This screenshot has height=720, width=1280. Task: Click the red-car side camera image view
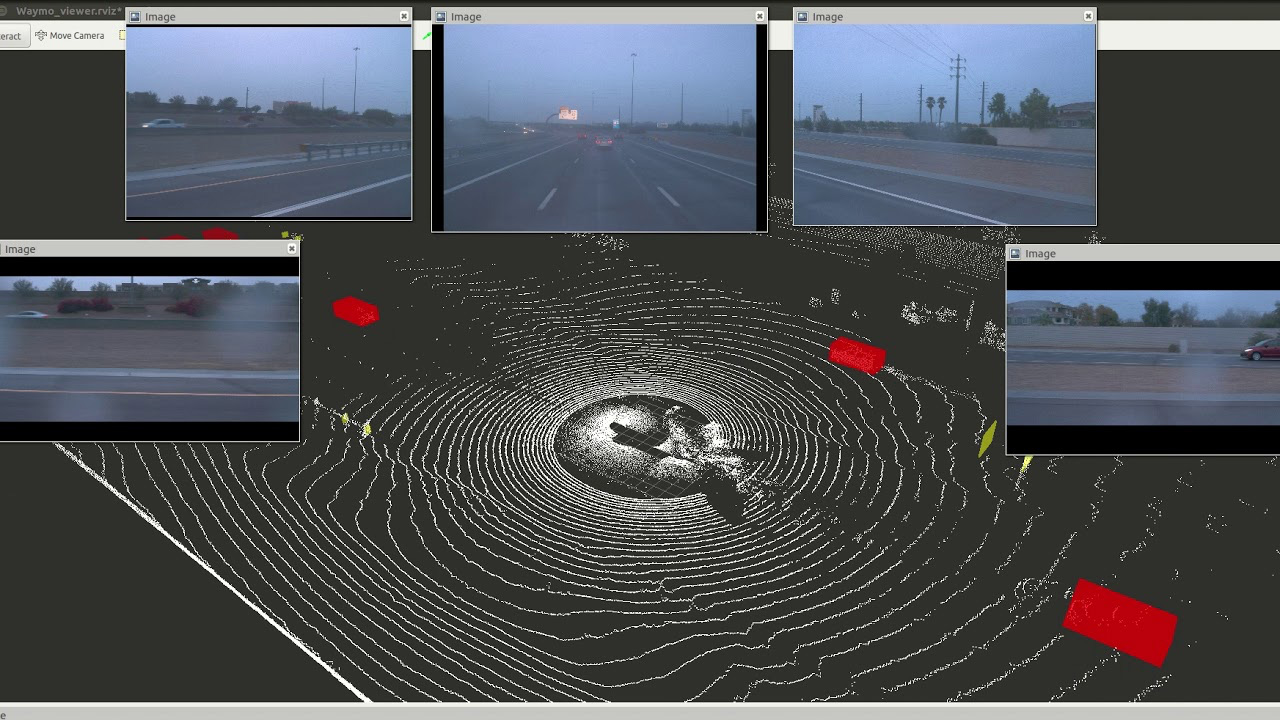(x=1143, y=357)
